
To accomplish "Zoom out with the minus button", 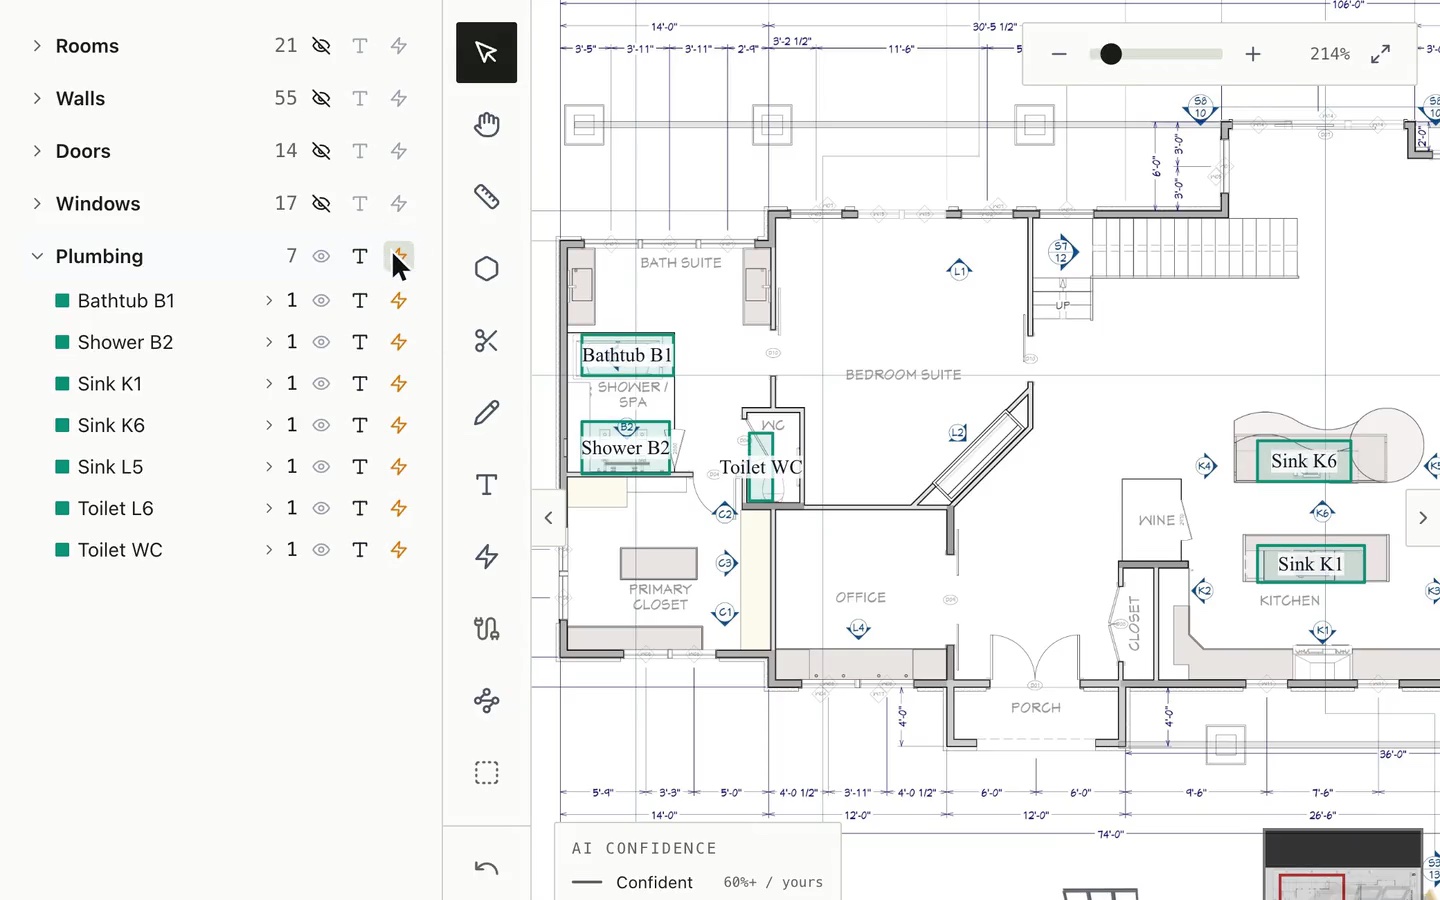I will point(1059,54).
